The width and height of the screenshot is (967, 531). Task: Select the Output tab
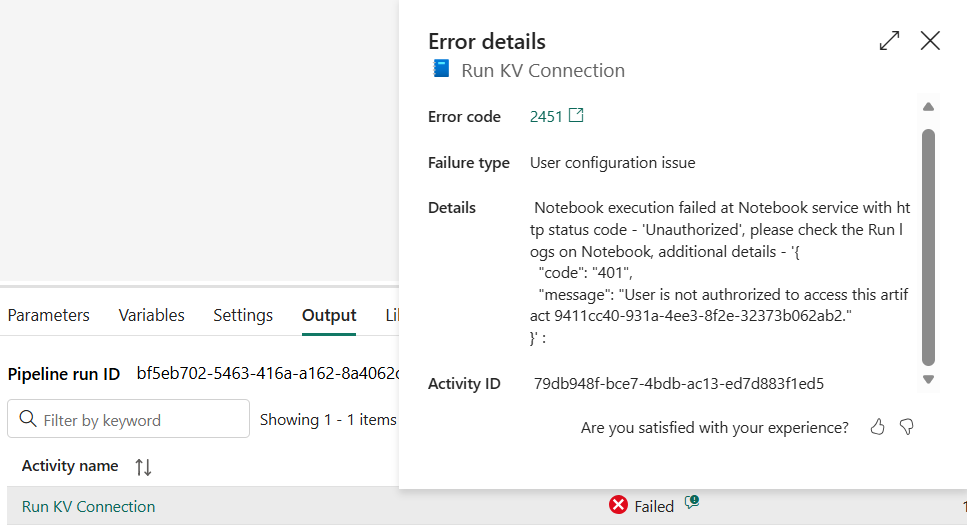point(329,315)
